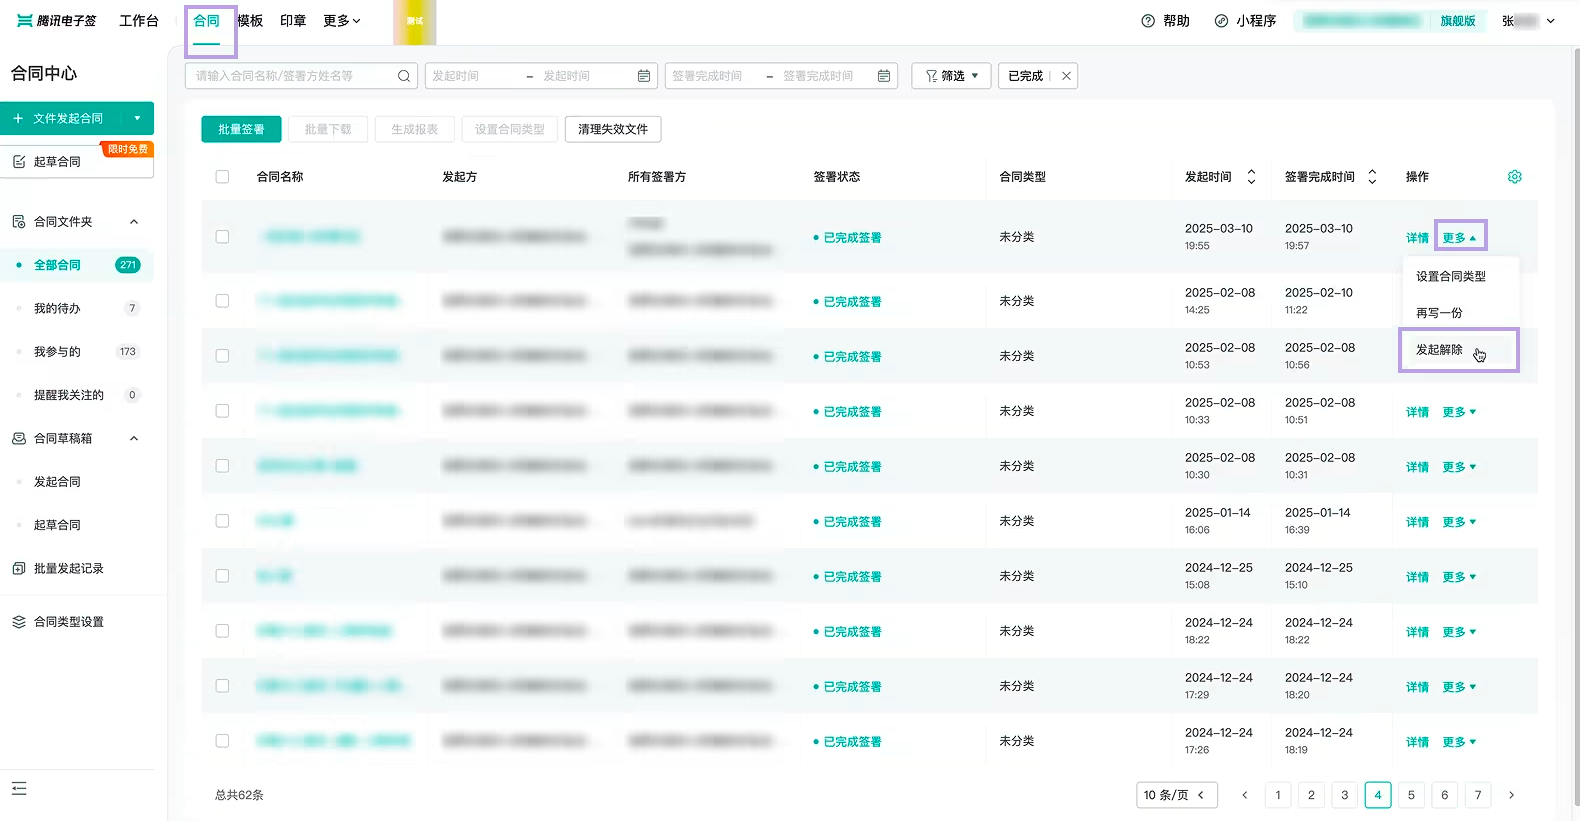Toggle the select-all header checkbox
This screenshot has height=821, width=1580.
click(222, 177)
